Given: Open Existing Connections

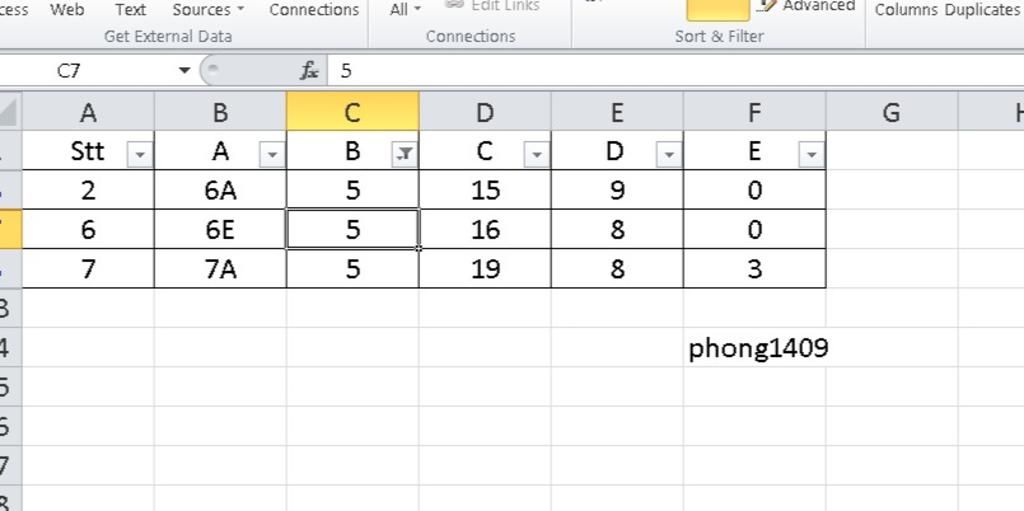Looking at the screenshot, I should pos(314,10).
